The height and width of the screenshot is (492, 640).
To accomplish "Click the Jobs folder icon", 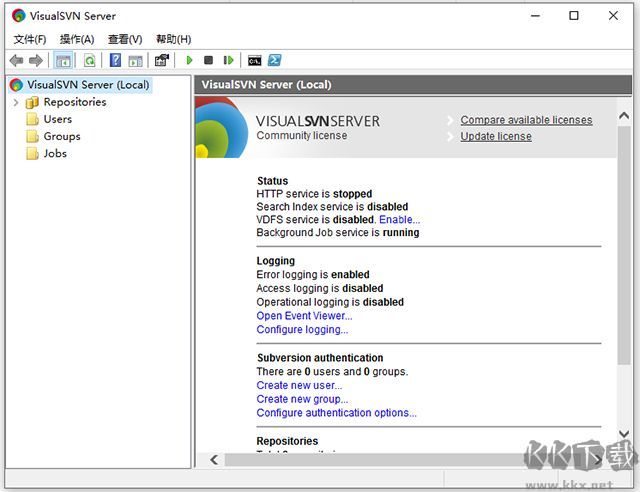I will click(x=32, y=154).
